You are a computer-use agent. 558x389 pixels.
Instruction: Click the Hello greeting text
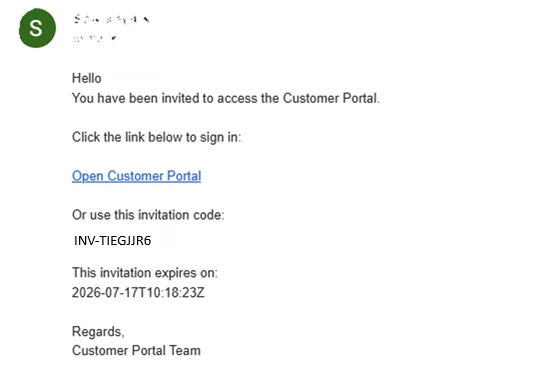click(x=86, y=78)
